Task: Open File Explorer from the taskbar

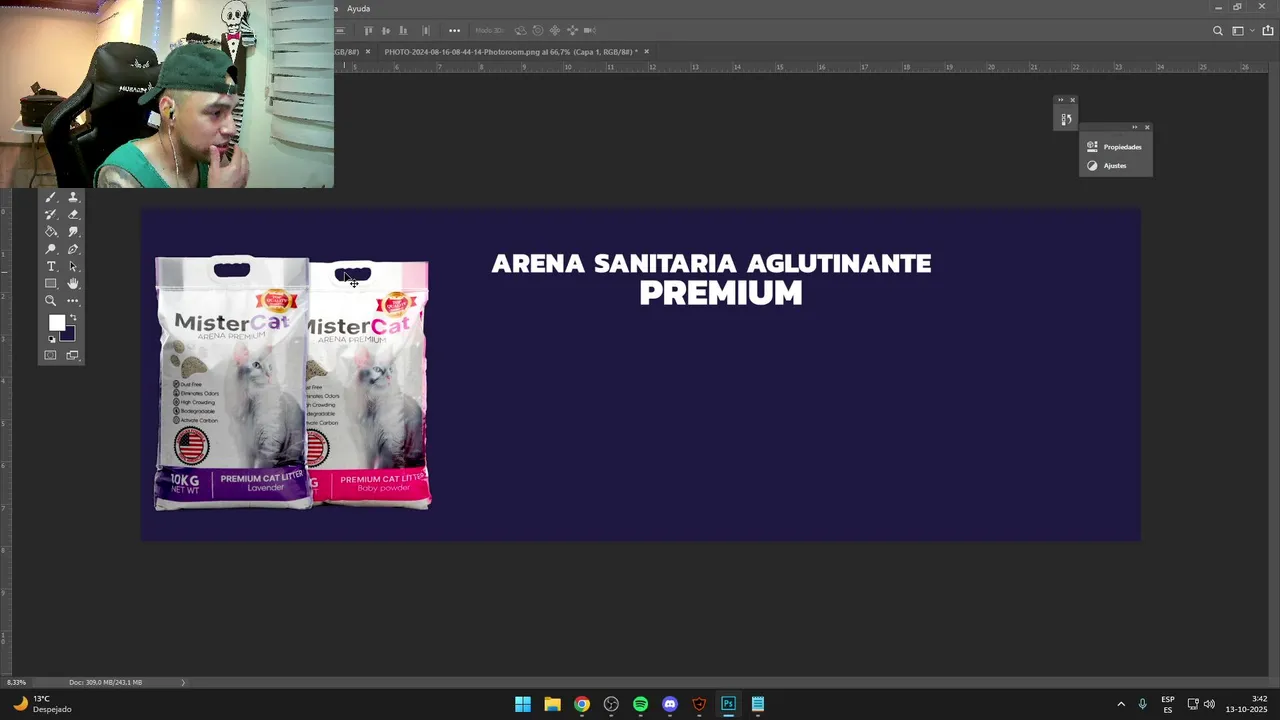Action: pyautogui.click(x=552, y=704)
